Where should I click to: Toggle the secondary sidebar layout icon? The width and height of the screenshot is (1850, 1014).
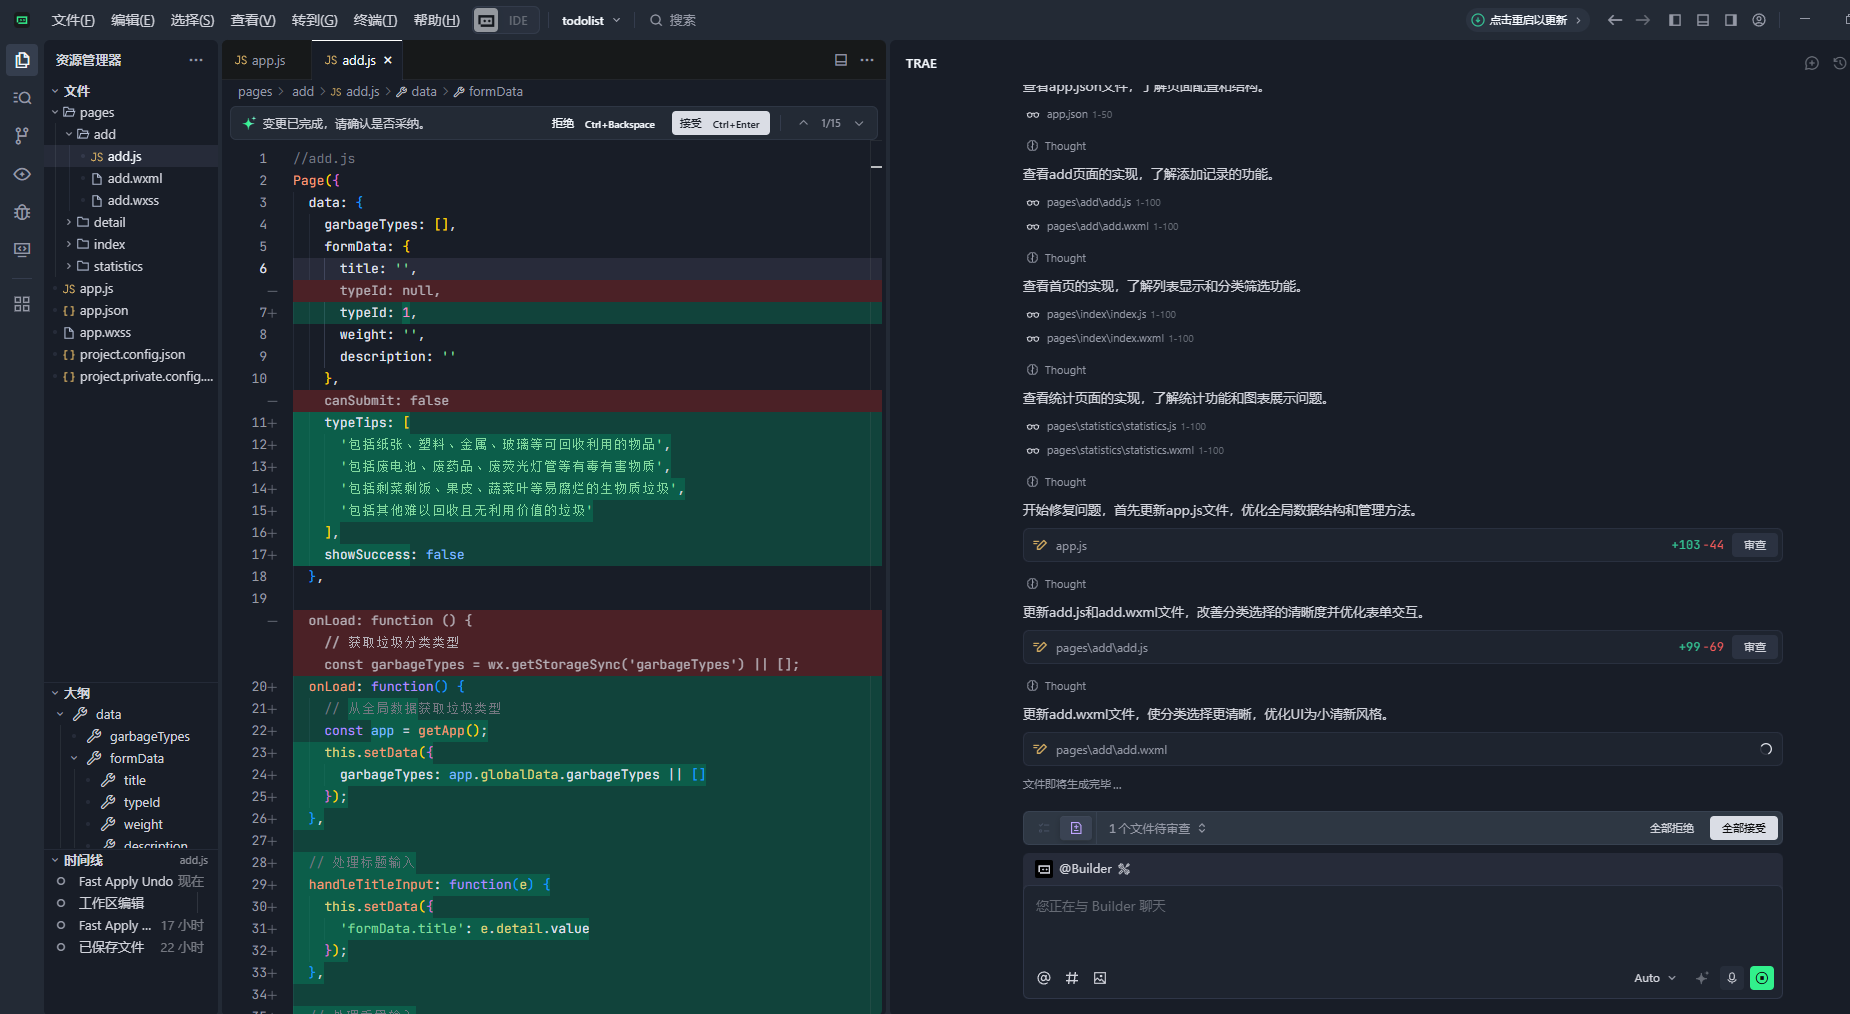1731,20
